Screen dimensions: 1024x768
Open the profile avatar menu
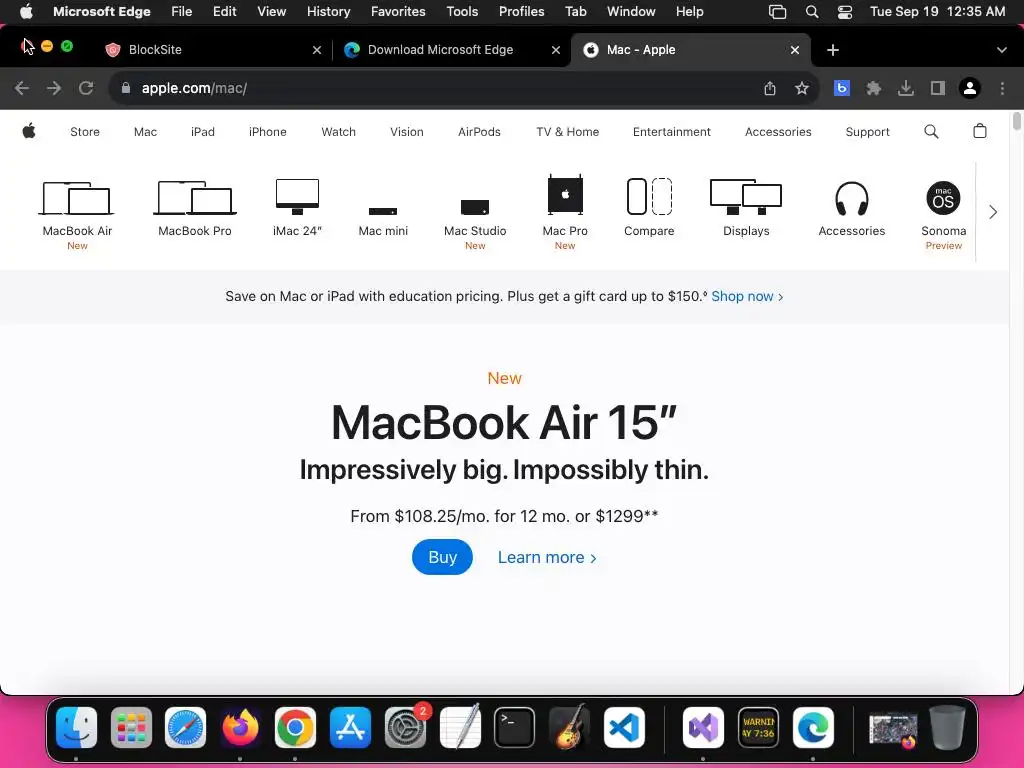point(970,88)
